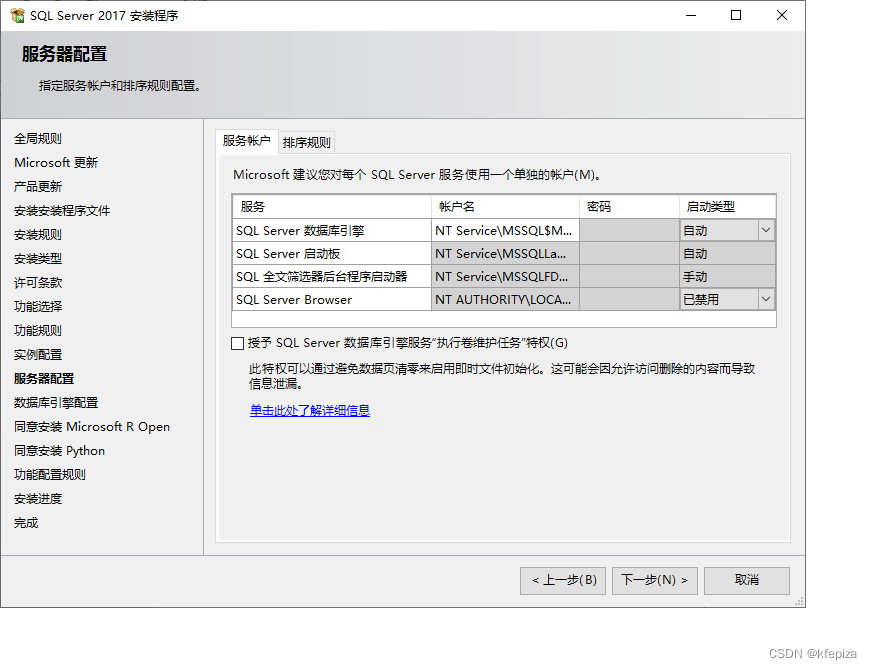Click the 手动 startup type cell

[x=727, y=276]
